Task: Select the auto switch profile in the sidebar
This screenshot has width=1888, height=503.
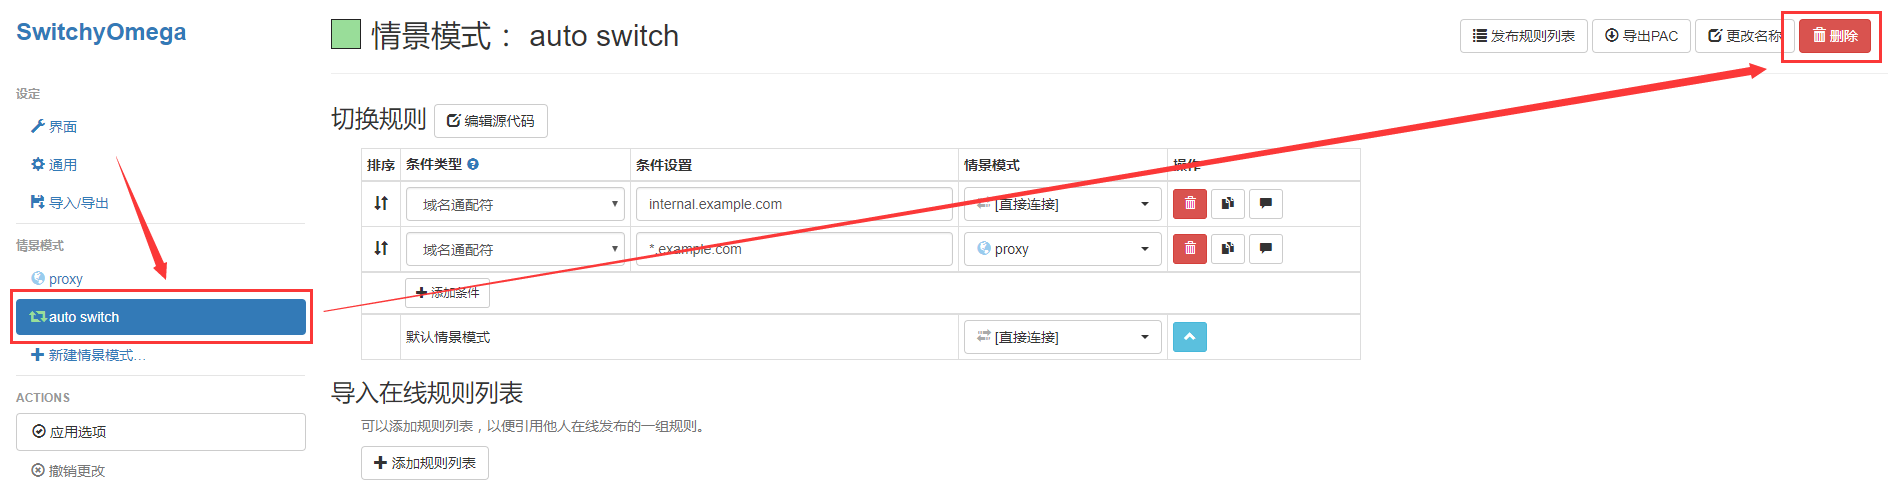Action: point(161,317)
